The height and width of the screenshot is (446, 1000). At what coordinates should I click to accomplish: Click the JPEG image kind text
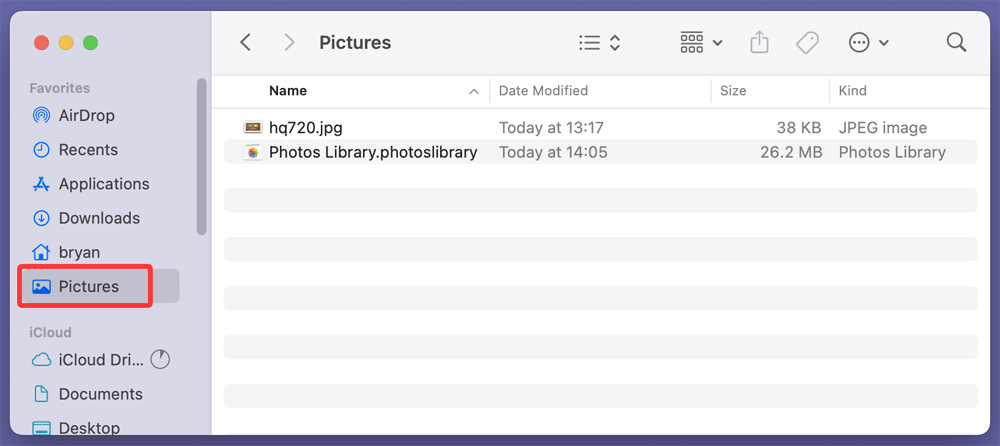point(883,128)
